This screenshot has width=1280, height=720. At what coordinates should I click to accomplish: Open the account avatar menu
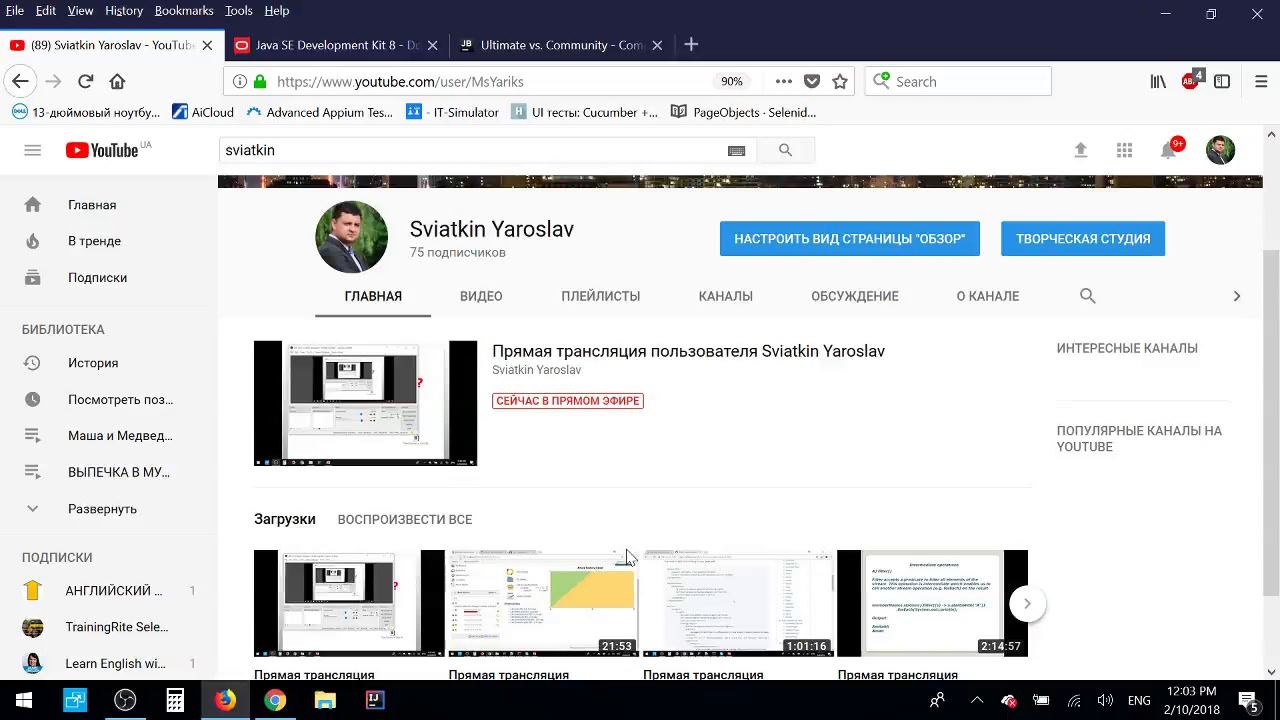(1220, 150)
